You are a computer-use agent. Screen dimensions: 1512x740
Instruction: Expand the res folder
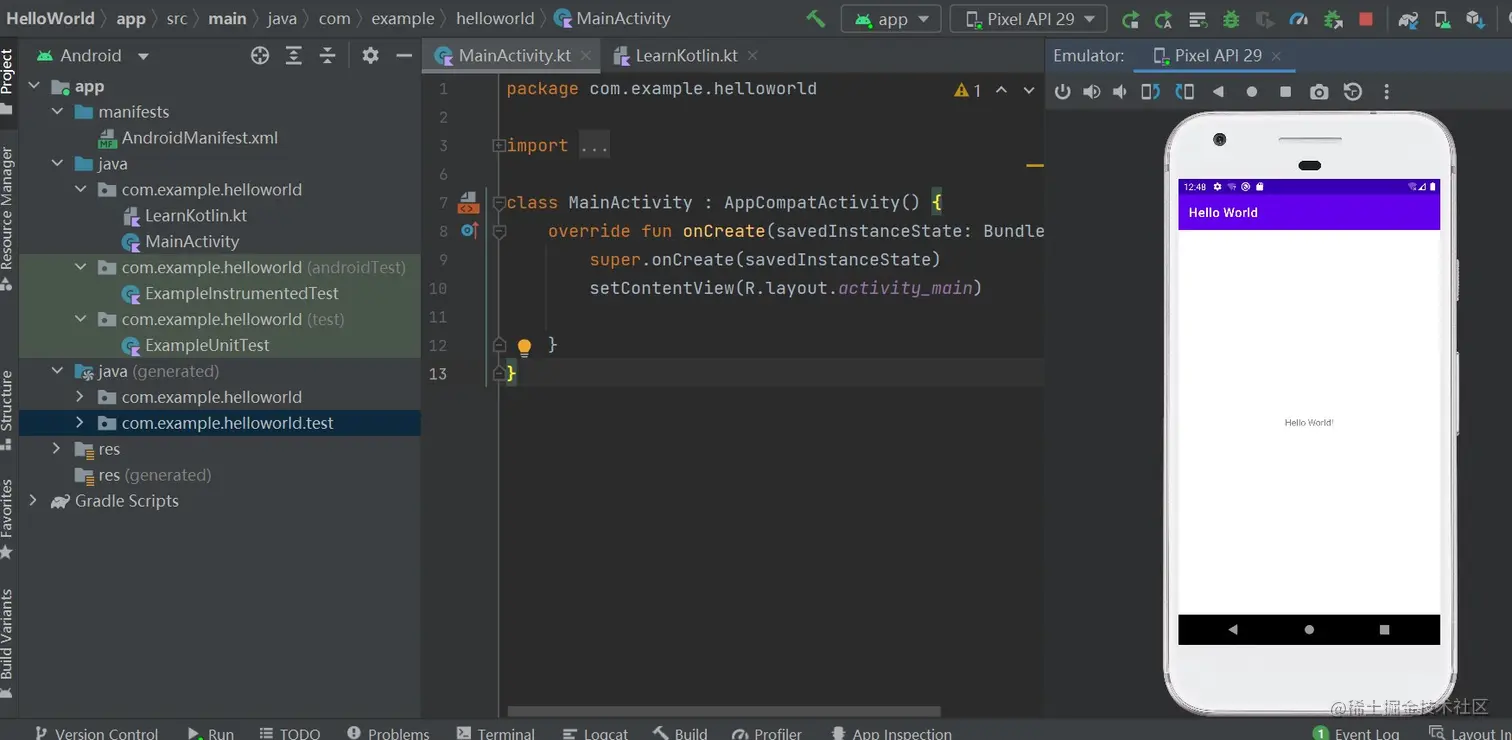(57, 449)
